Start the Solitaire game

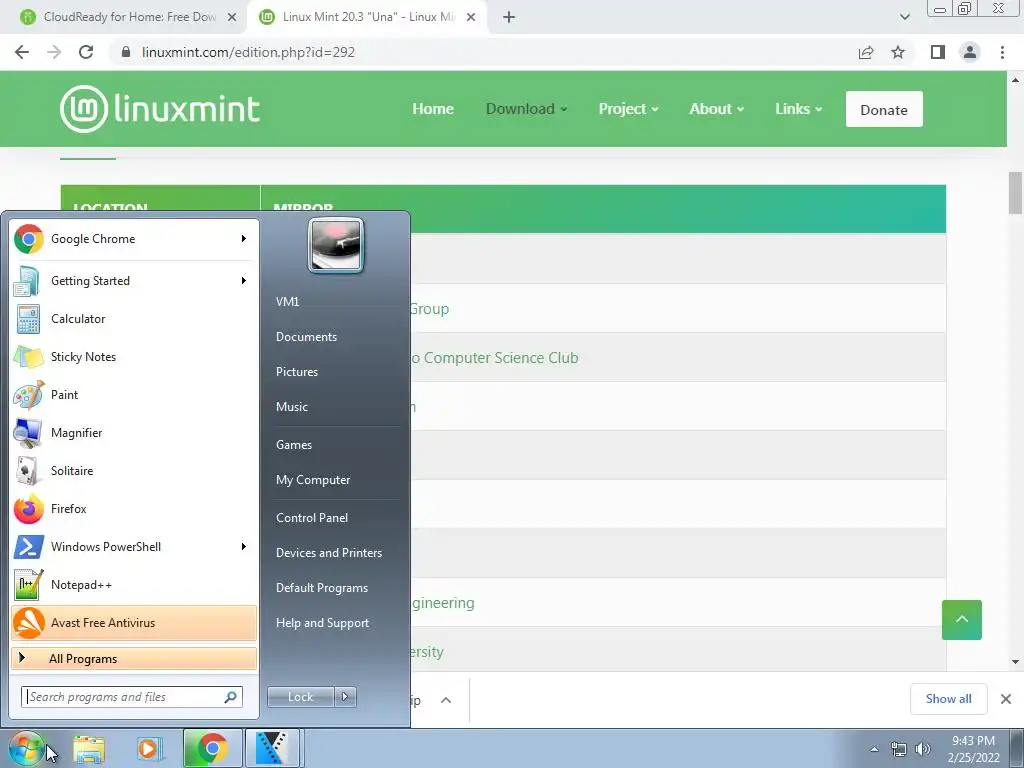coord(134,470)
